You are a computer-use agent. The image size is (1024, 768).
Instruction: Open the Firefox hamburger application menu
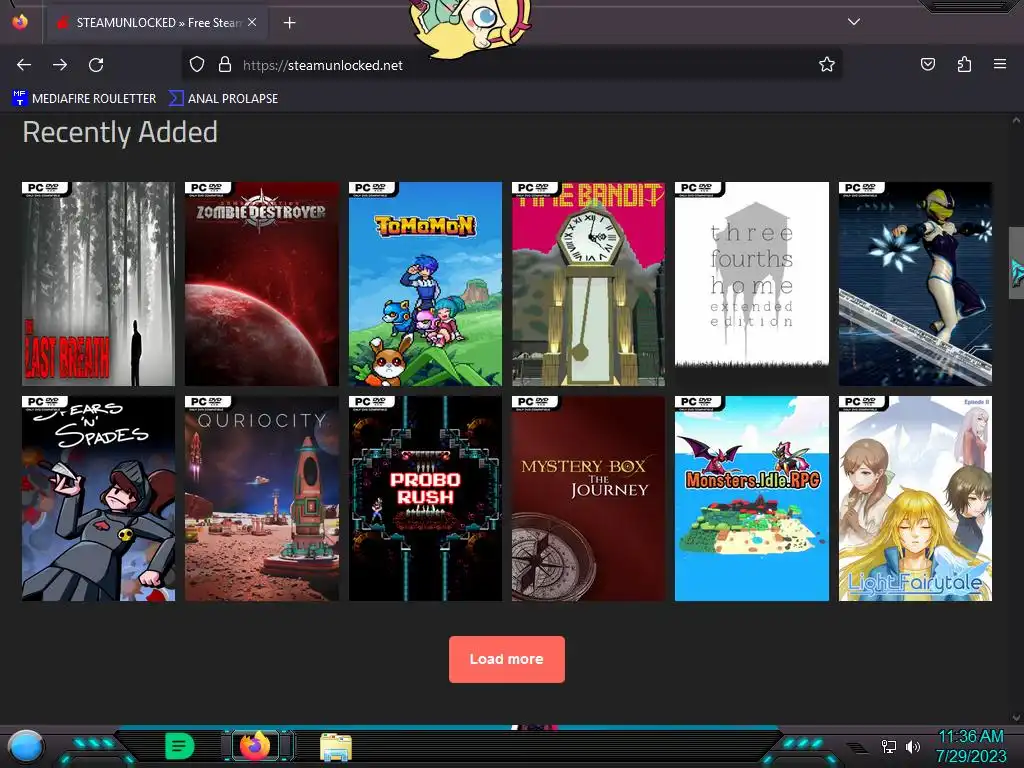[x=1000, y=64]
